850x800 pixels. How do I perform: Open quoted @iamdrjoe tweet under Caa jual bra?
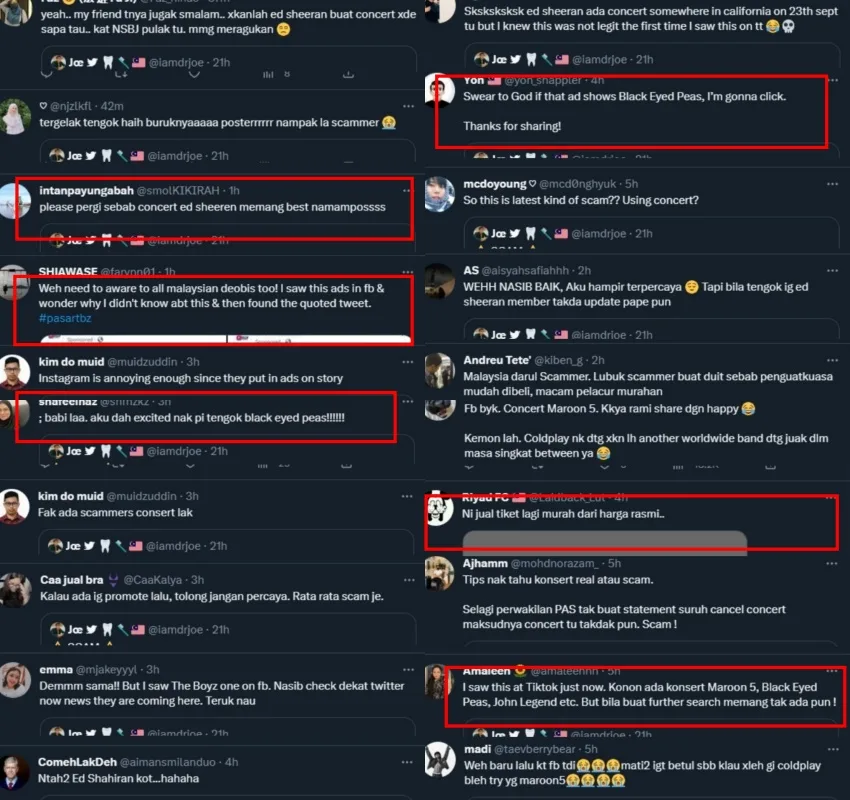click(228, 630)
